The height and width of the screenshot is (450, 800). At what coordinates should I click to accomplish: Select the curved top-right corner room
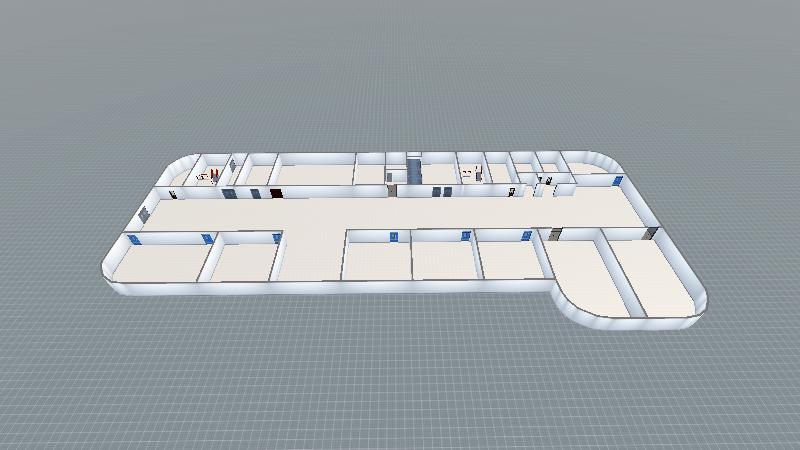(x=588, y=165)
